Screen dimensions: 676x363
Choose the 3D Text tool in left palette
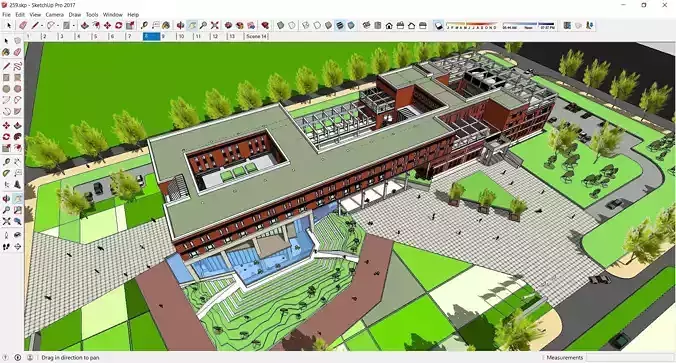pos(17,185)
